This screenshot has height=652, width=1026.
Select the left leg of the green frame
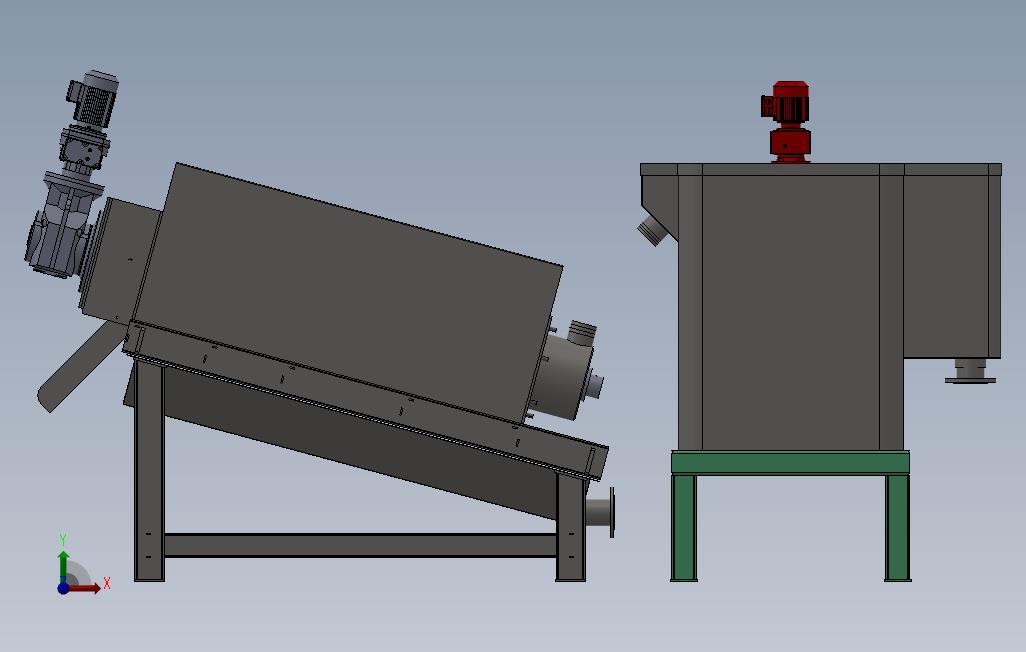(684, 528)
